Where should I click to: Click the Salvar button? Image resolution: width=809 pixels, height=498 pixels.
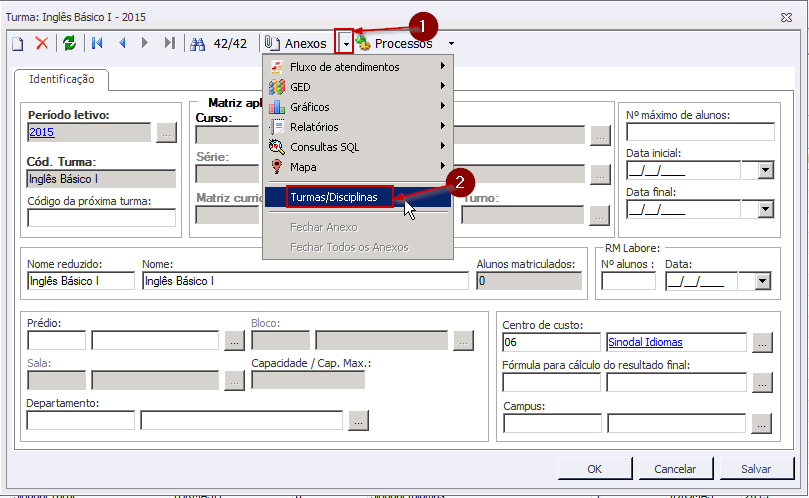click(755, 468)
